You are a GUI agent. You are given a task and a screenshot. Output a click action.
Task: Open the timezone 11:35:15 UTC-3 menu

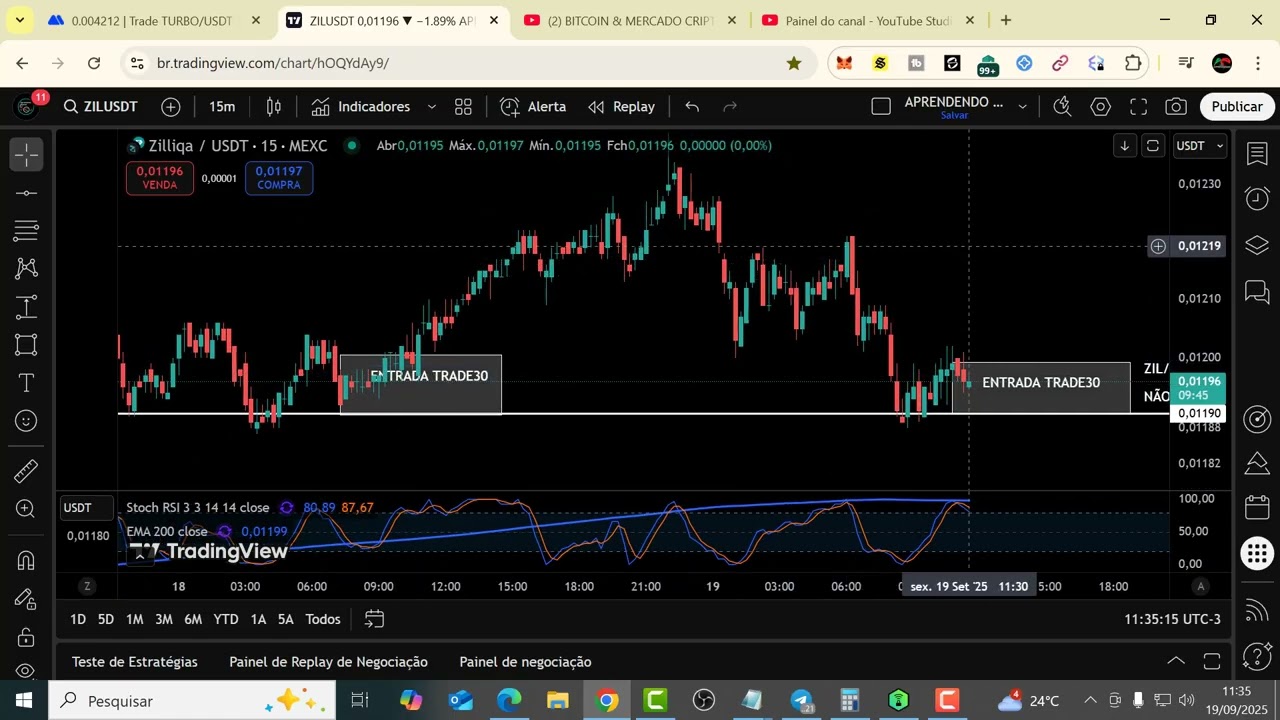[1172, 620]
